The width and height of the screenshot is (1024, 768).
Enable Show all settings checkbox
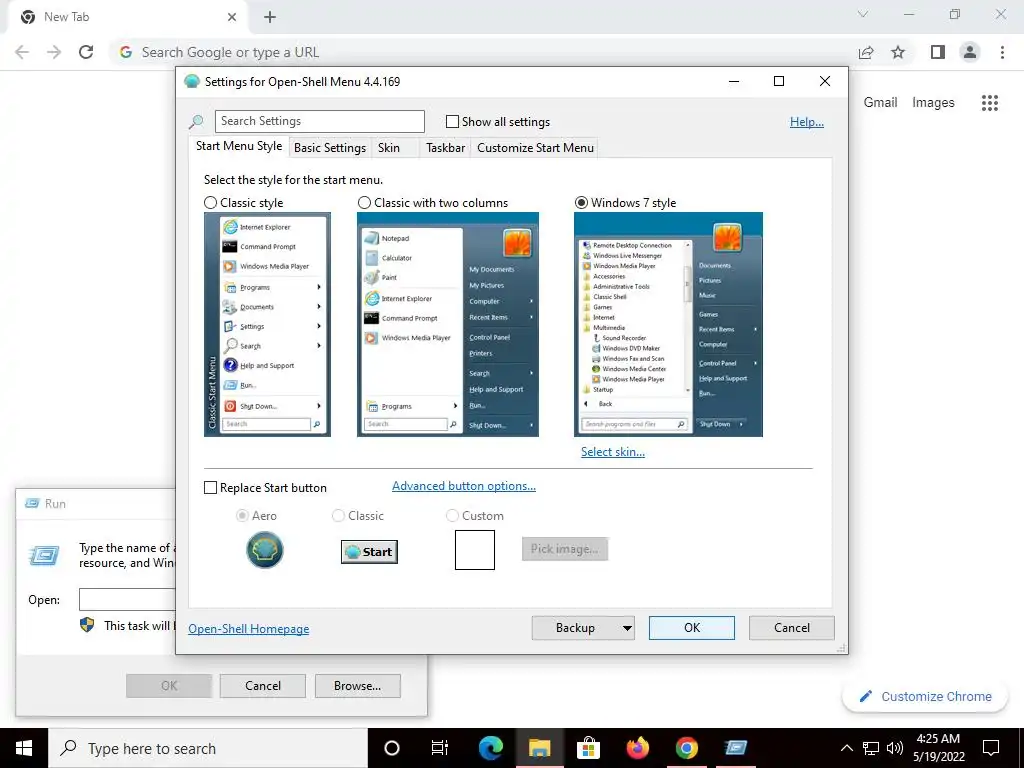pyautogui.click(x=452, y=121)
